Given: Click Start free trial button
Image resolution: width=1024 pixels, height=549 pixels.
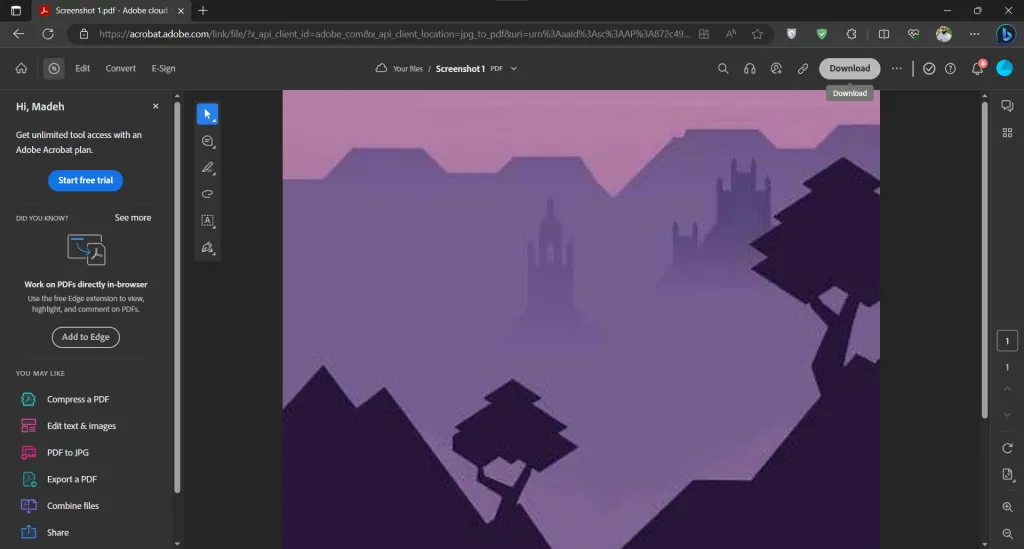Looking at the screenshot, I should (x=86, y=180).
